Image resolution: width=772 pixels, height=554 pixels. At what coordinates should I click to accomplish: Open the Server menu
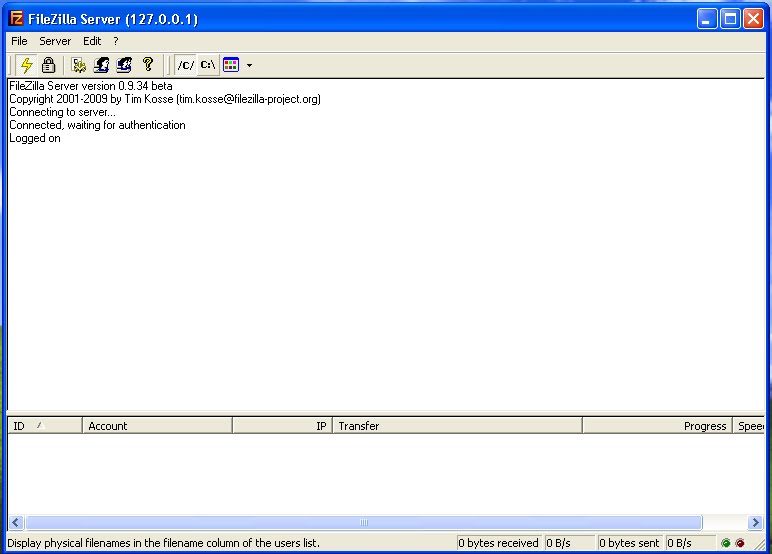pos(55,41)
